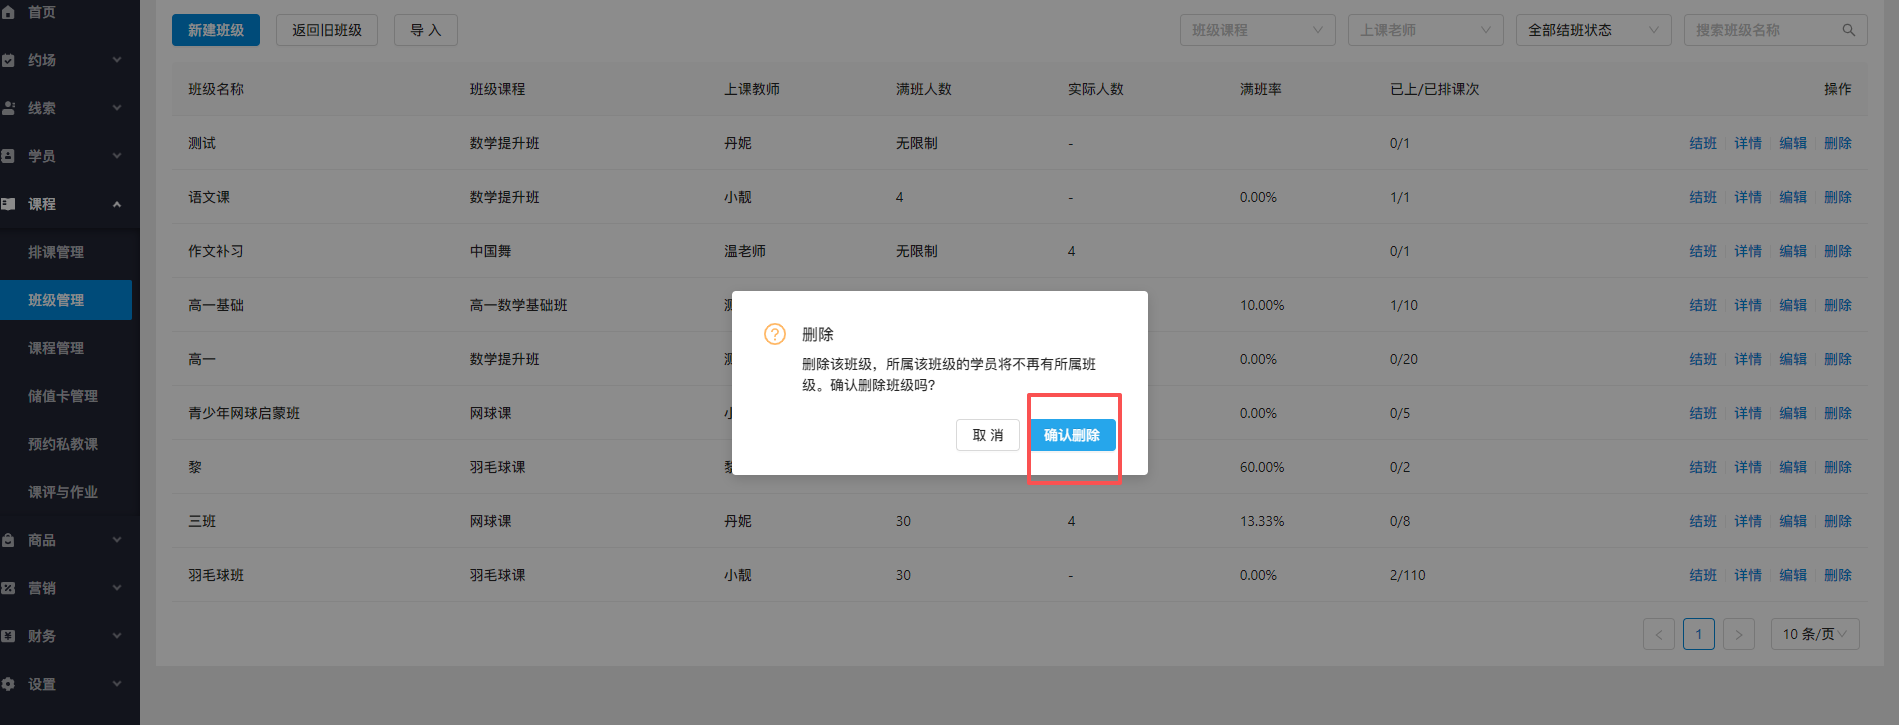
Task: Click 详情 for the 语文课 row
Action: tap(1748, 197)
